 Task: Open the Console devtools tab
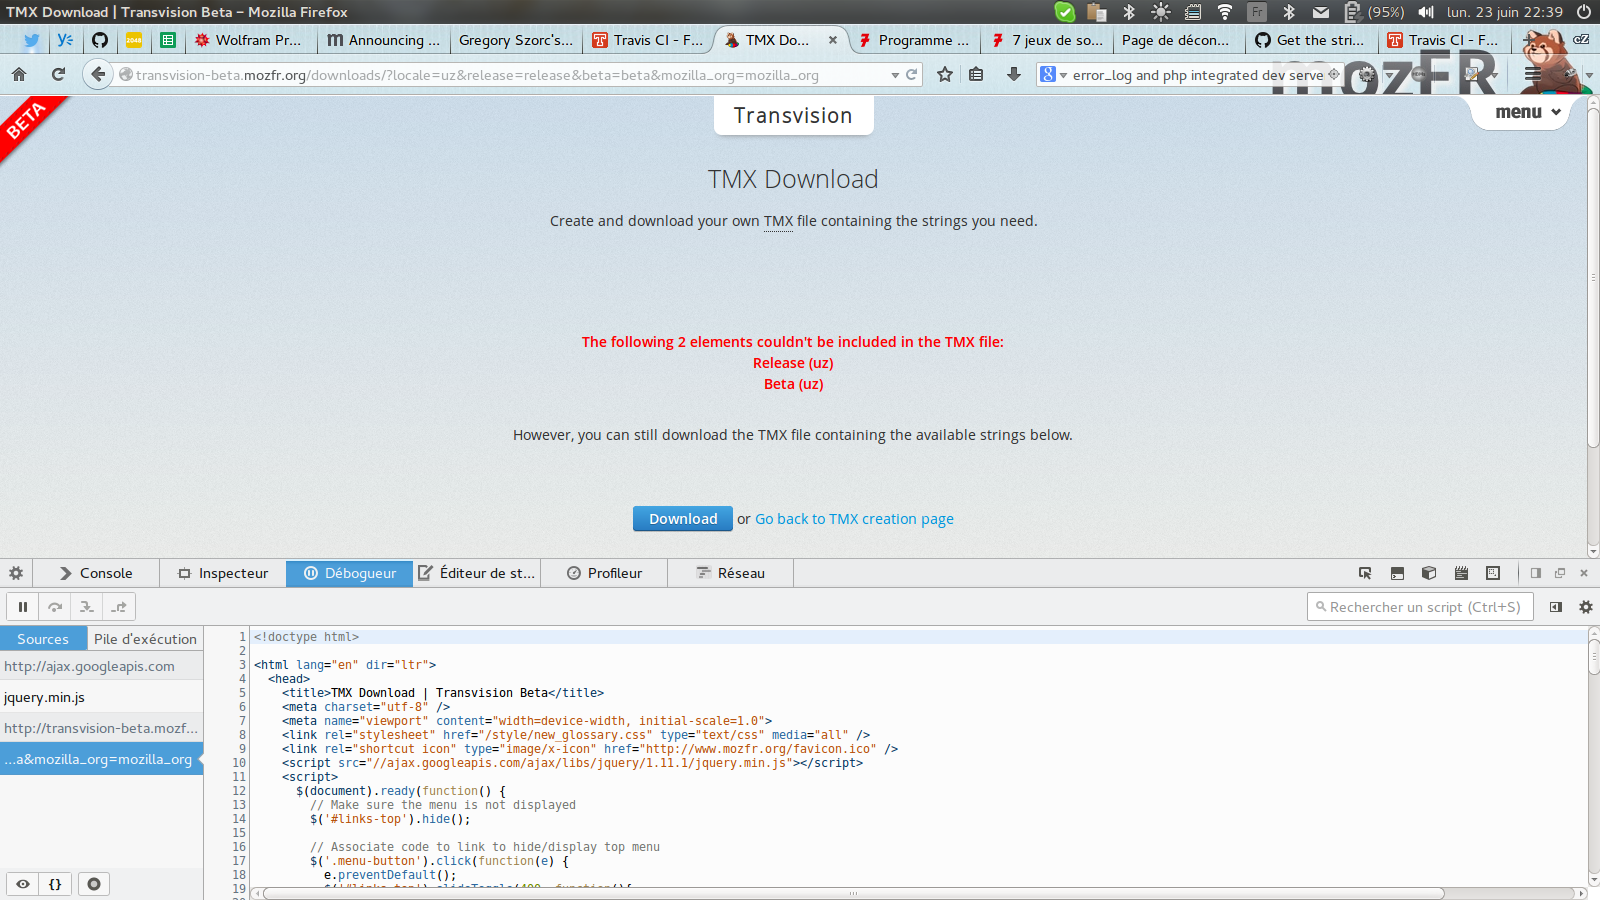(x=96, y=573)
